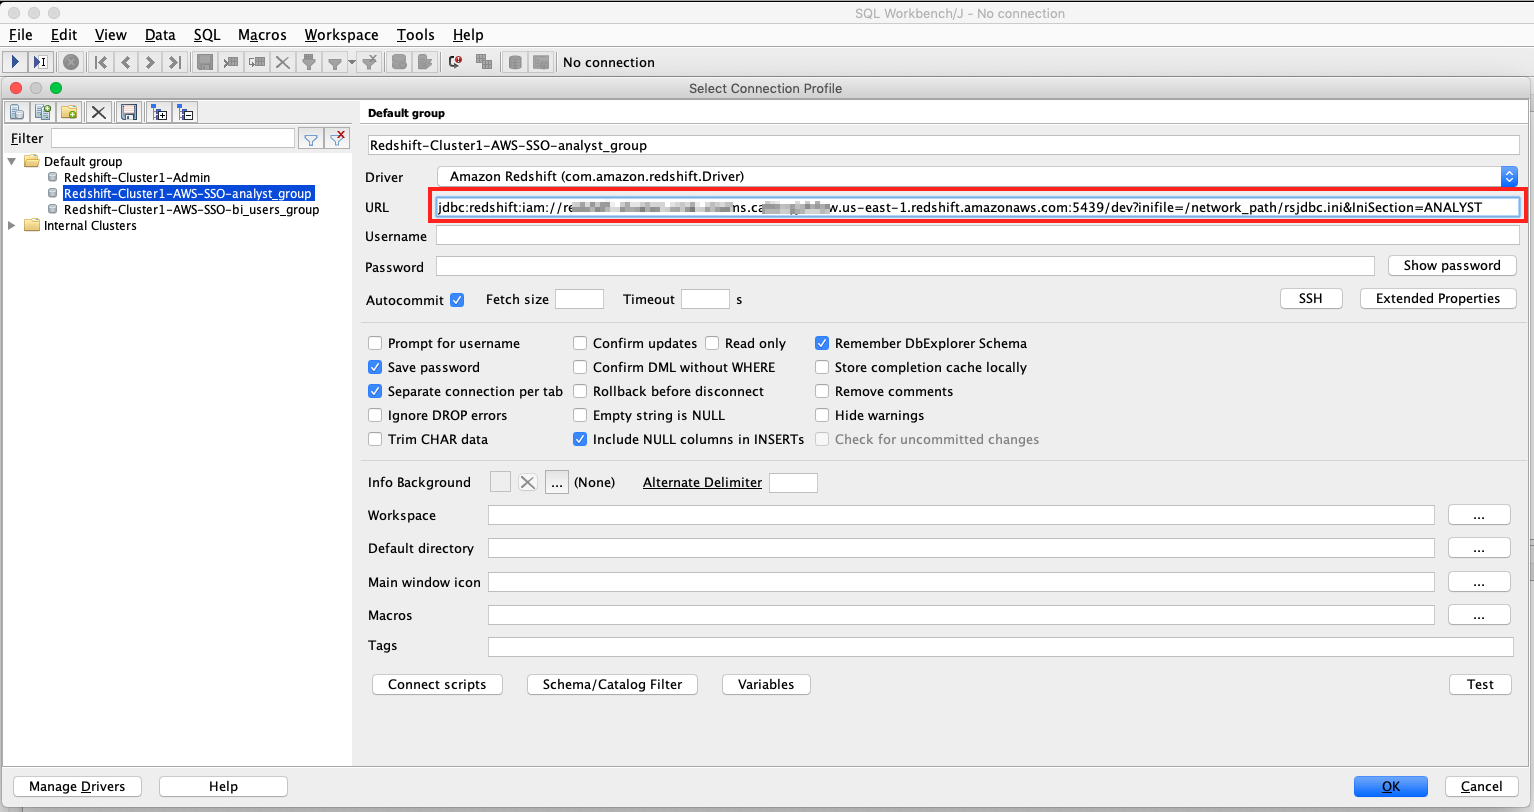Add a new profile group folder icon

click(69, 112)
